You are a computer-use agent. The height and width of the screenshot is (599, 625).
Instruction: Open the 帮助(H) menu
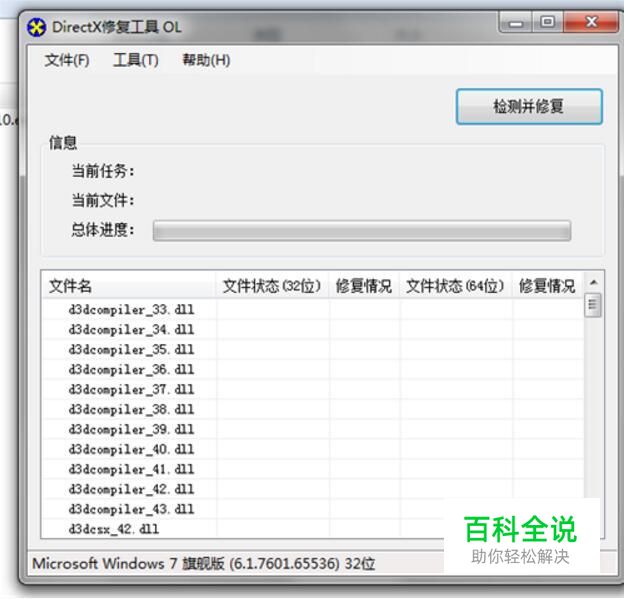pos(206,60)
